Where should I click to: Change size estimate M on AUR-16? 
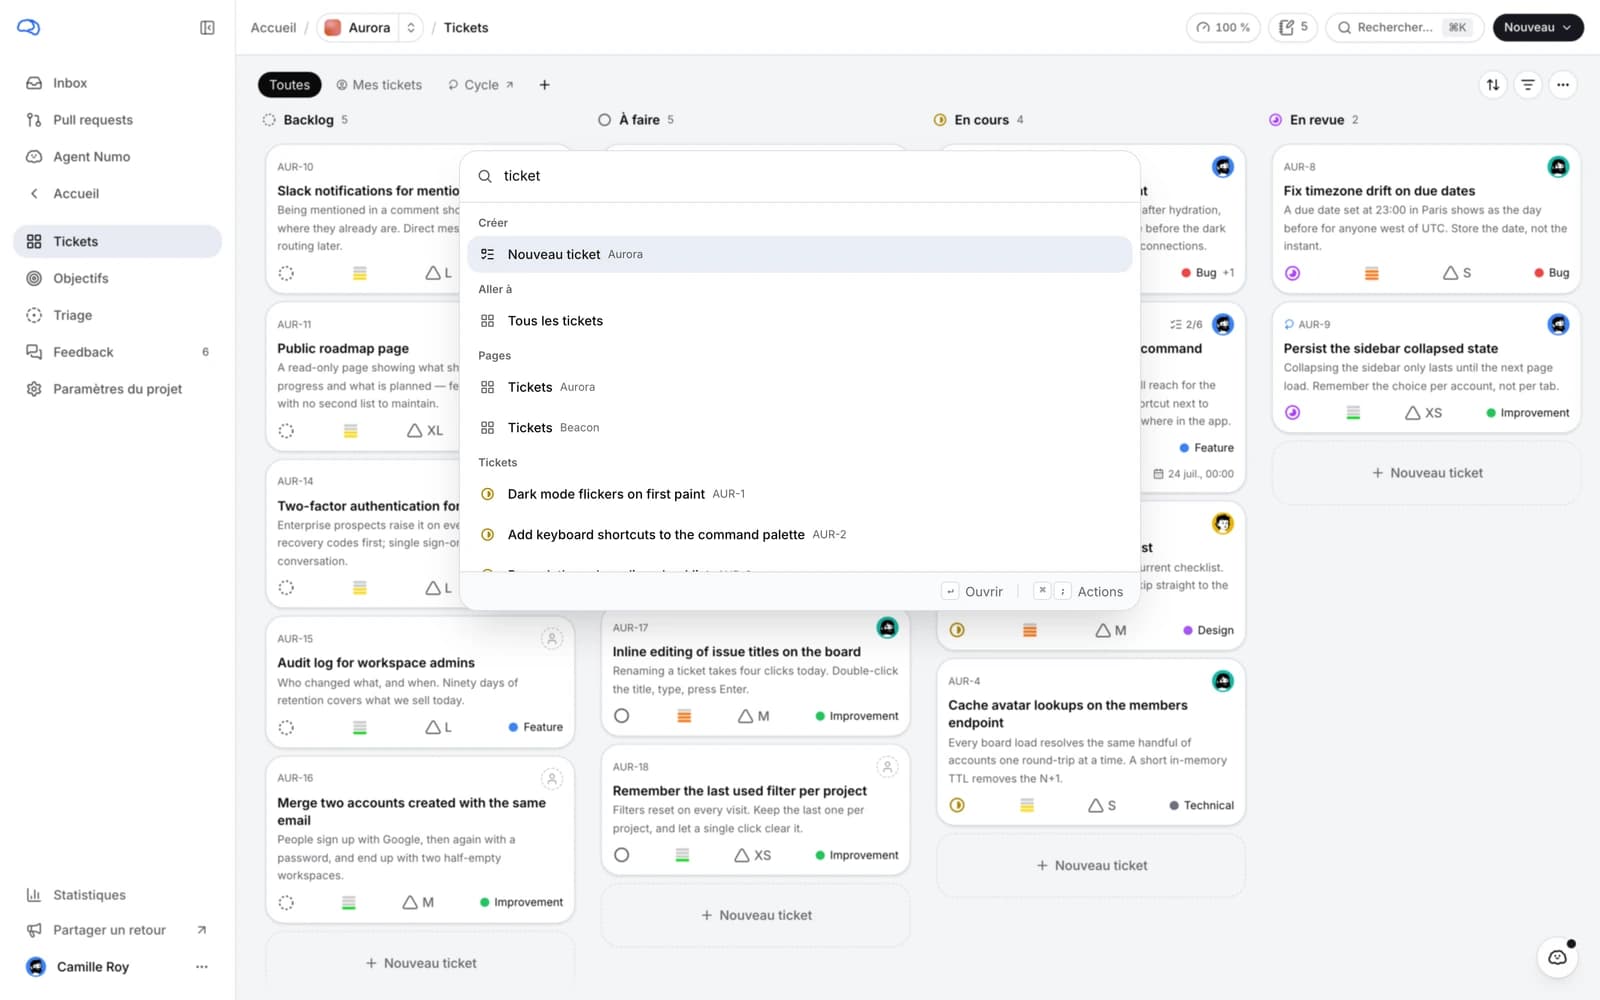(x=418, y=902)
